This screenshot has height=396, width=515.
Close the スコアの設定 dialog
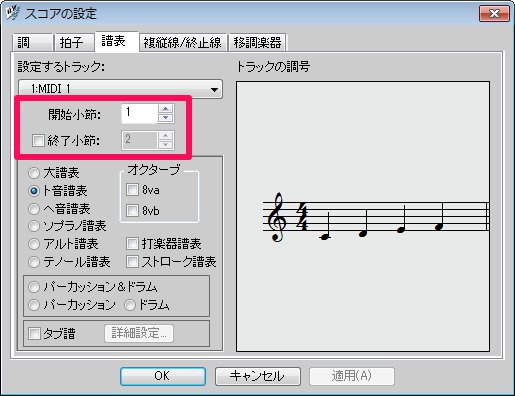(x=494, y=14)
